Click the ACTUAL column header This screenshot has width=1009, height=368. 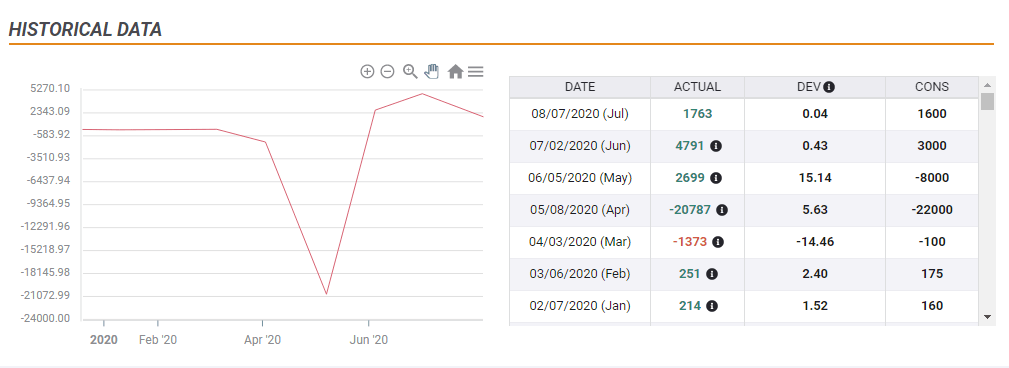698,87
